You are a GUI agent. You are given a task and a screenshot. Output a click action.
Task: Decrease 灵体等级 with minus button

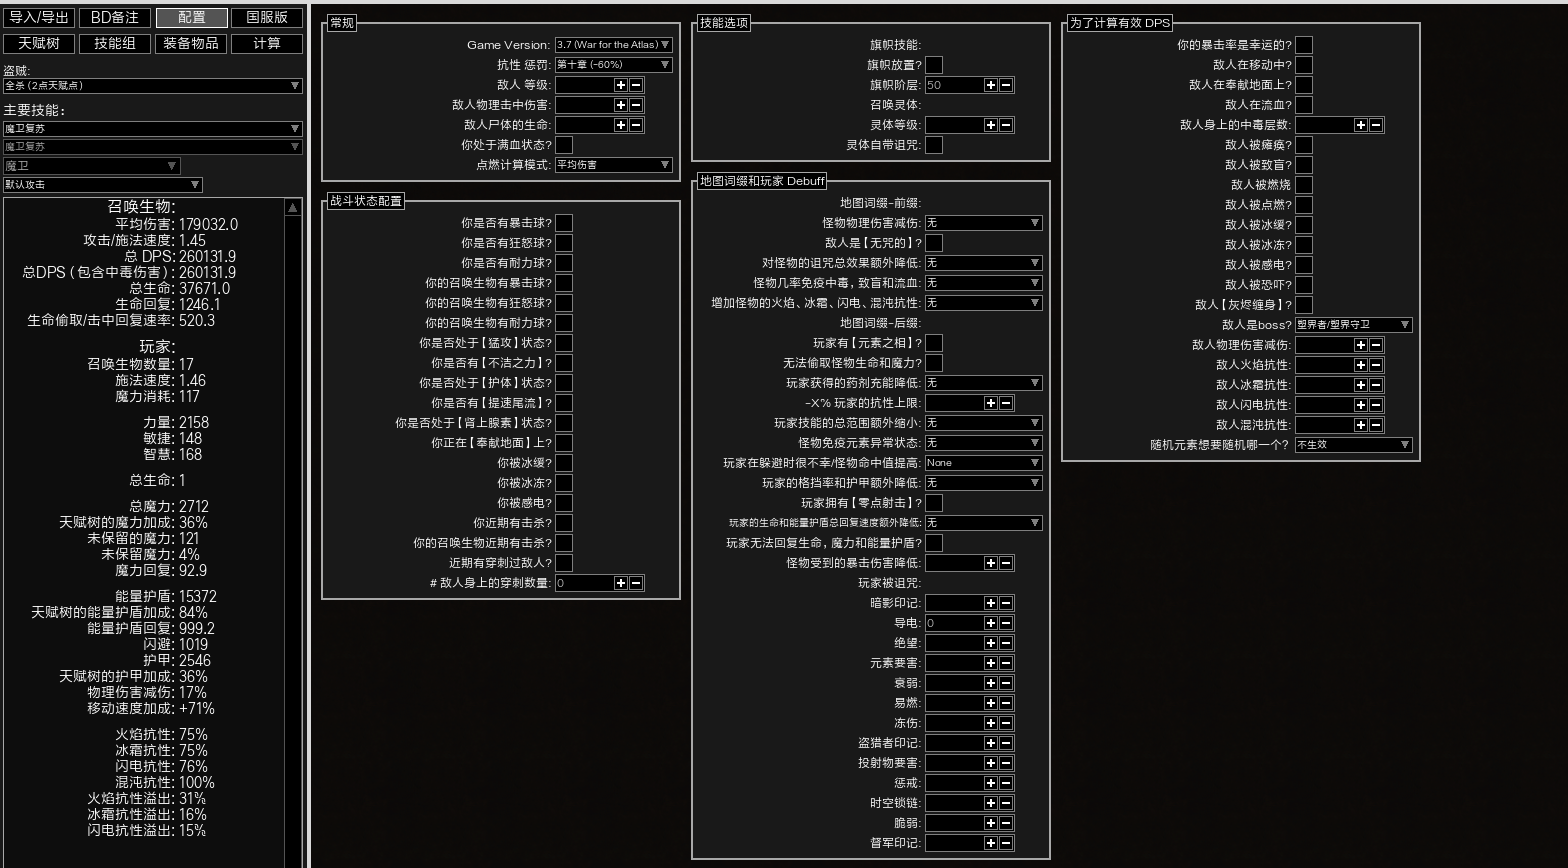pyautogui.click(x=1006, y=125)
